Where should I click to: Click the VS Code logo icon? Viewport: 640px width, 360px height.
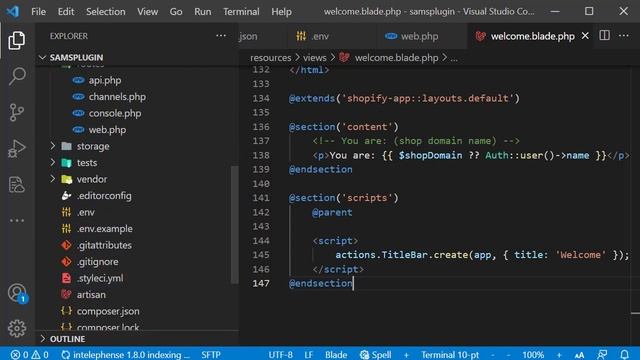click(13, 11)
